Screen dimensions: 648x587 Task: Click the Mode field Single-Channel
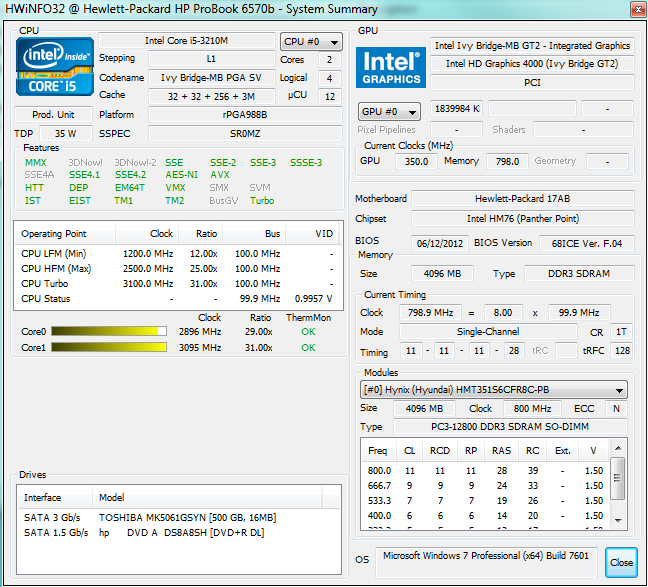(x=488, y=332)
